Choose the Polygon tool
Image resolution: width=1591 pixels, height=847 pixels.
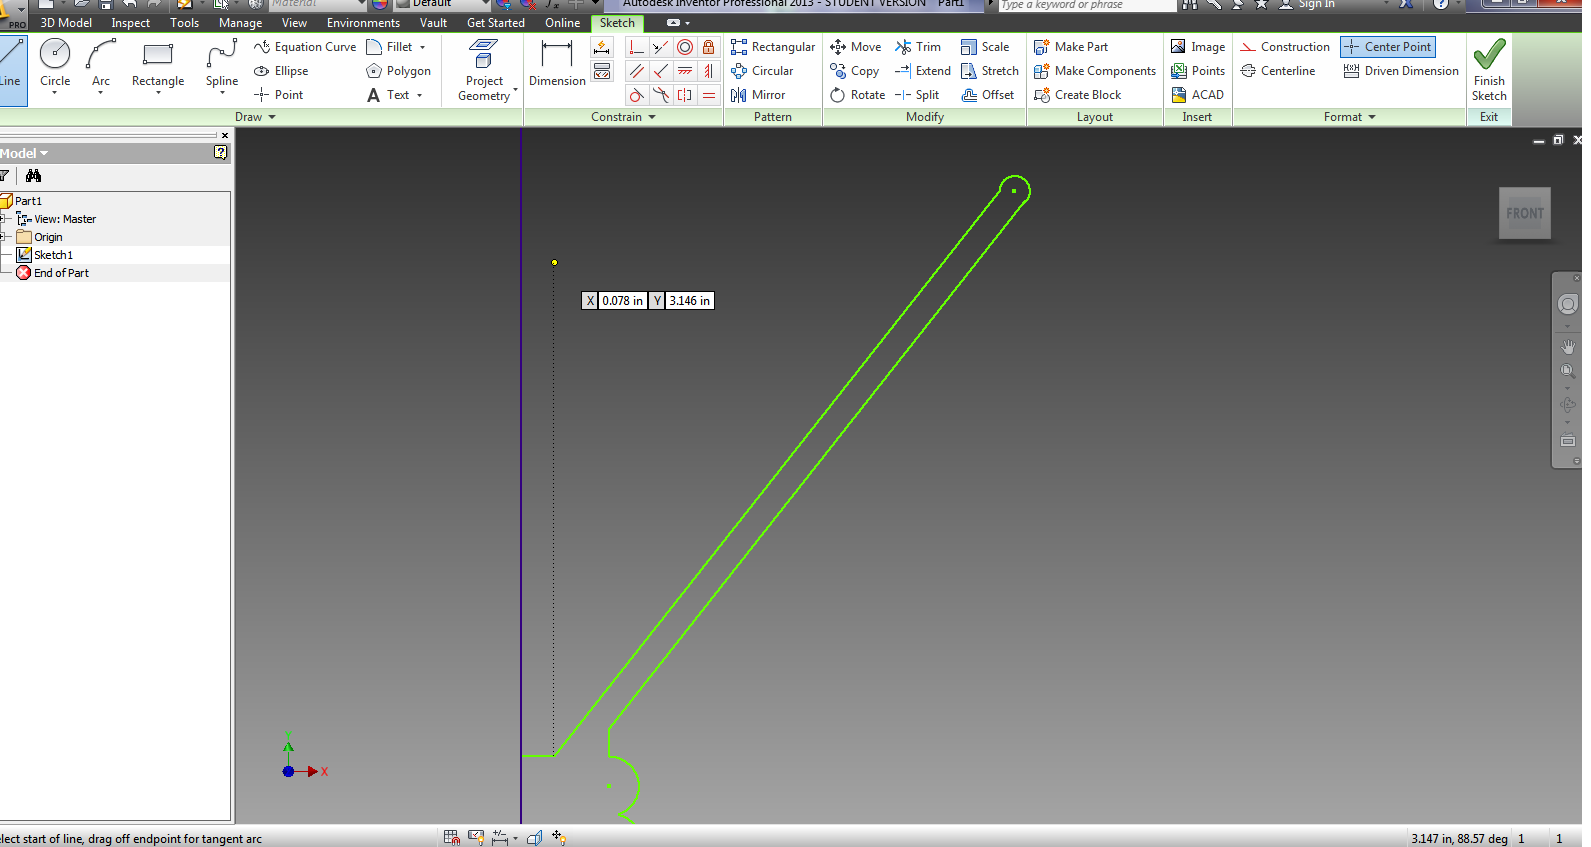click(399, 71)
